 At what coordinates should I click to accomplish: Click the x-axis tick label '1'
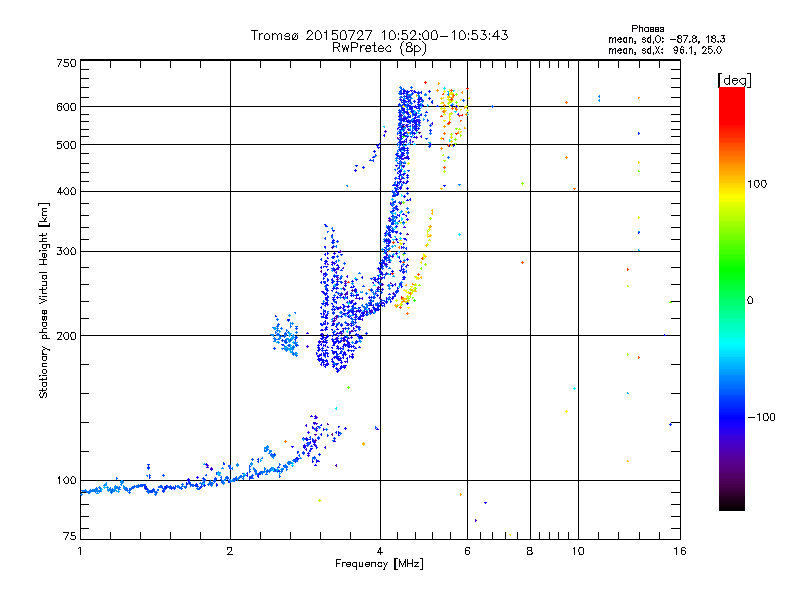(80, 551)
